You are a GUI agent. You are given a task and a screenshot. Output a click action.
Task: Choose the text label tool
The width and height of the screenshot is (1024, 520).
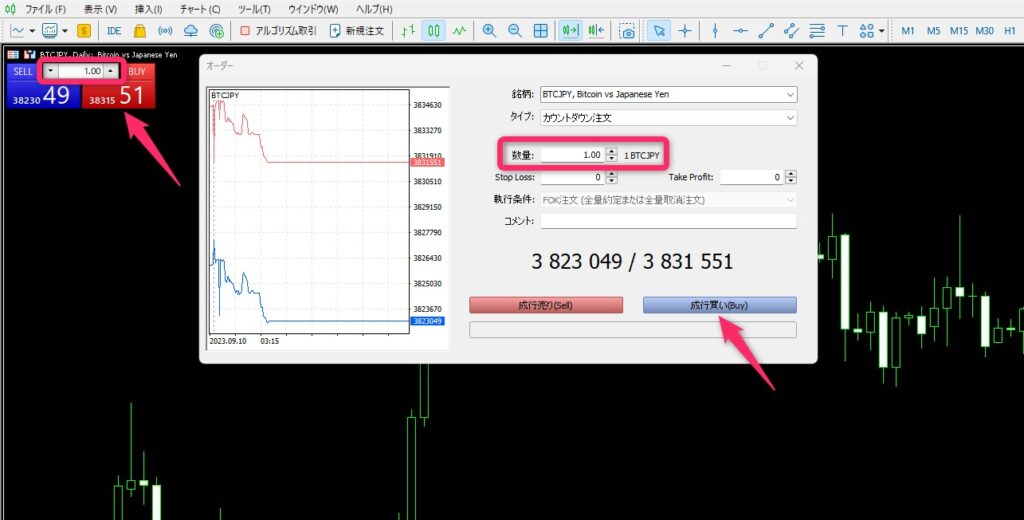point(843,31)
